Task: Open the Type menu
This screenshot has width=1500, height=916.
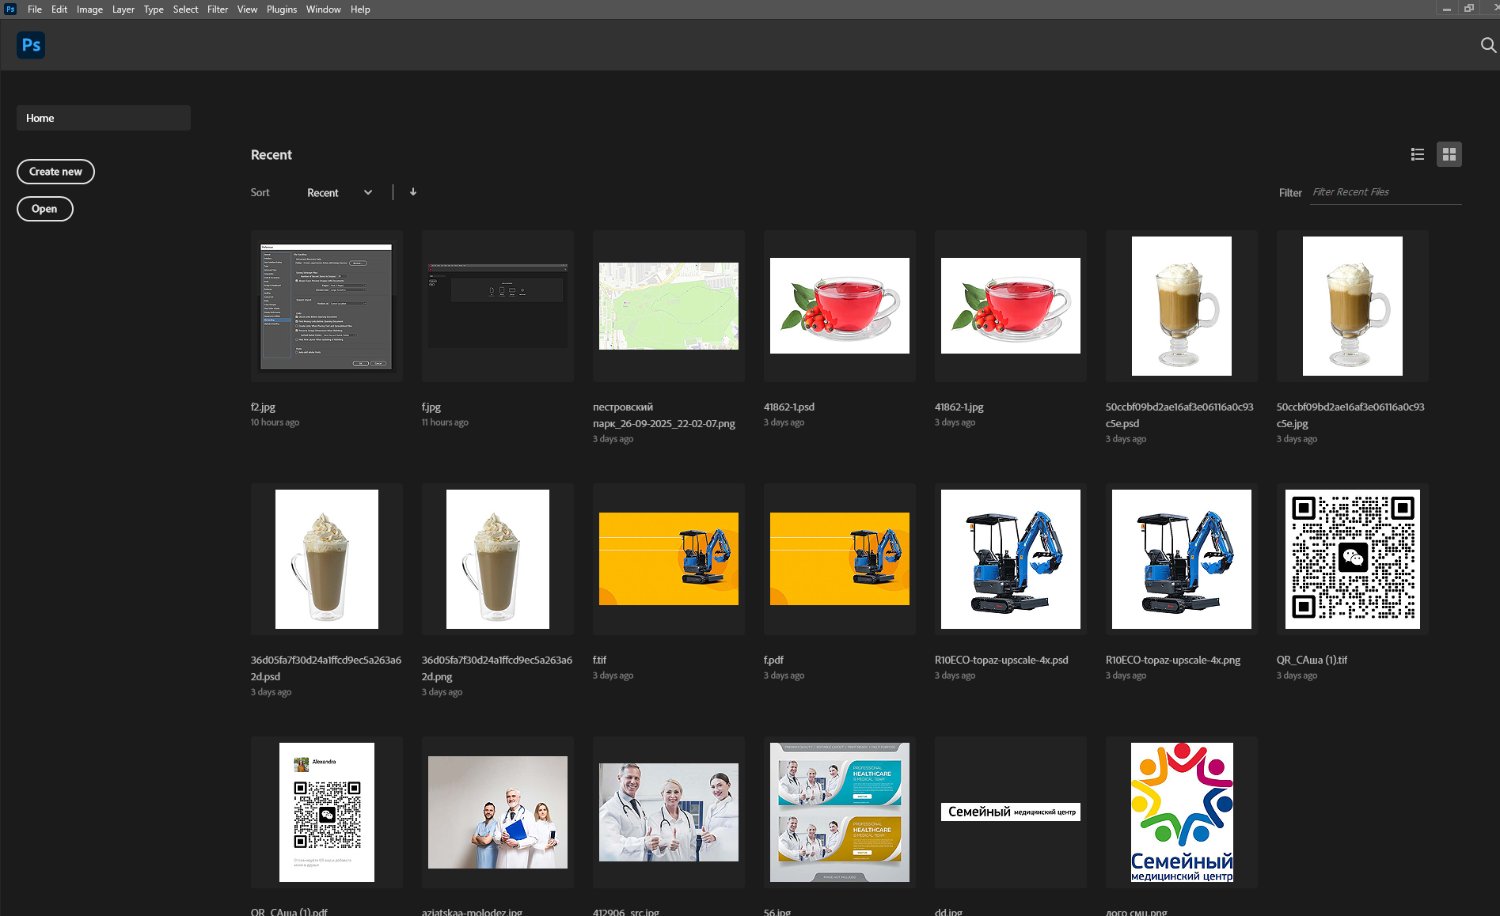Action: (x=154, y=9)
